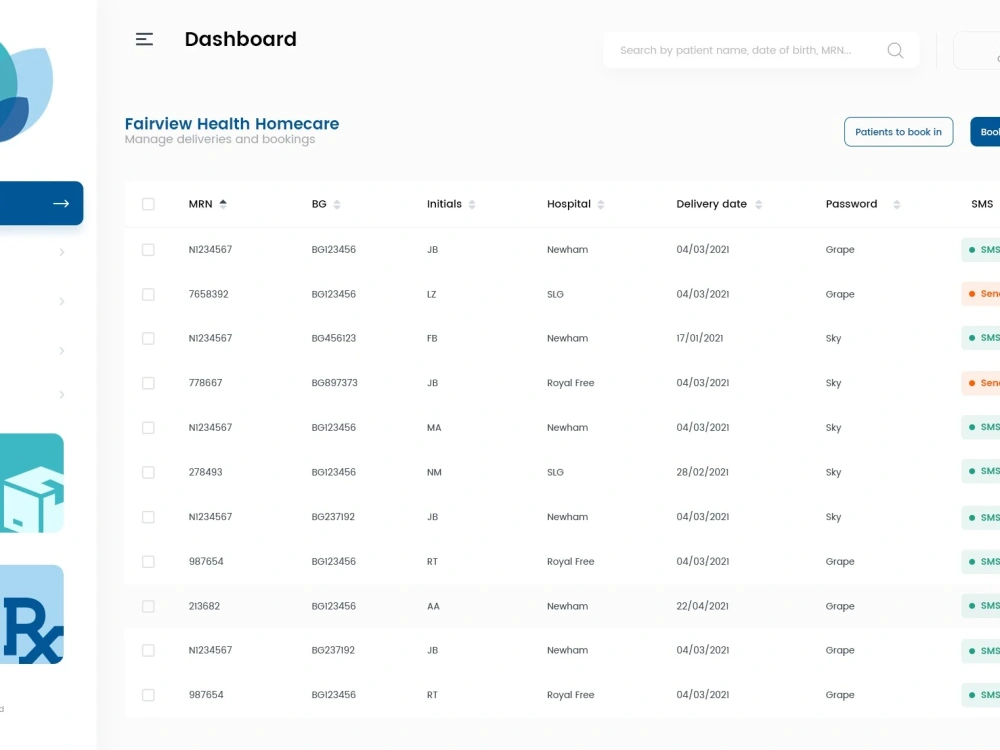Viewport: 1000px width, 750px height.
Task: Select the checkbox for MRN 213682
Action: (148, 606)
